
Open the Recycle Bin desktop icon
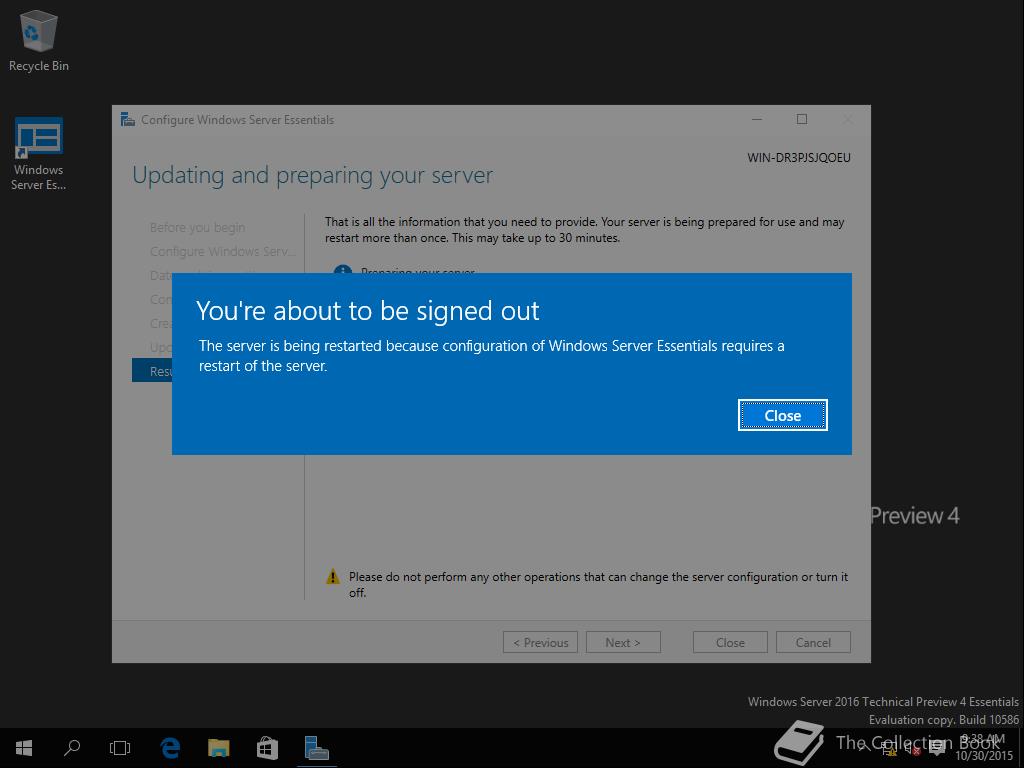tap(39, 40)
